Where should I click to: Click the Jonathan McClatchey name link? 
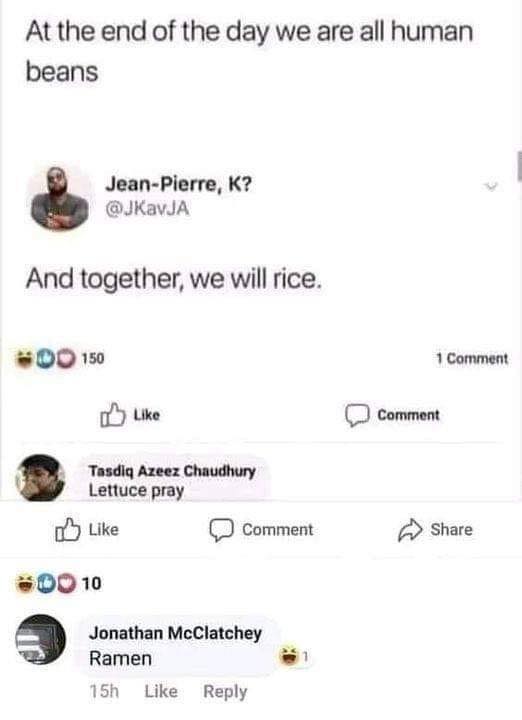pyautogui.click(x=175, y=633)
